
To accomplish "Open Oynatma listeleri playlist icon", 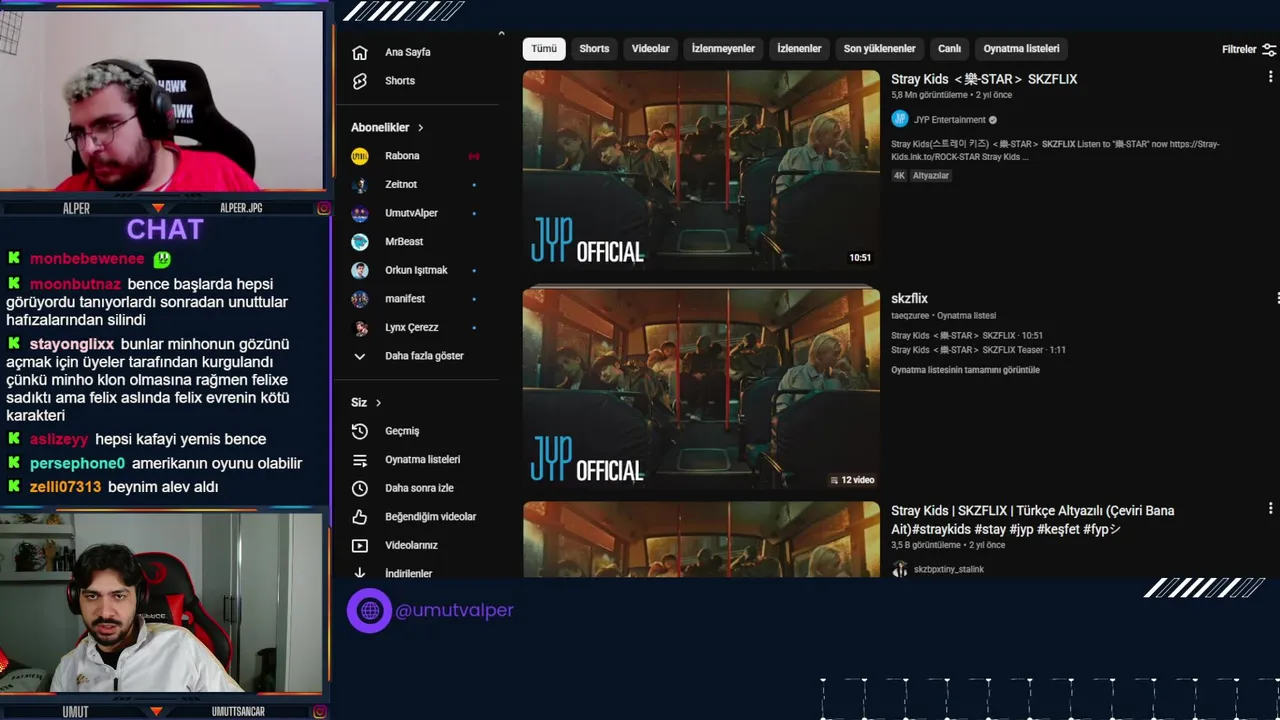I will pos(360,460).
